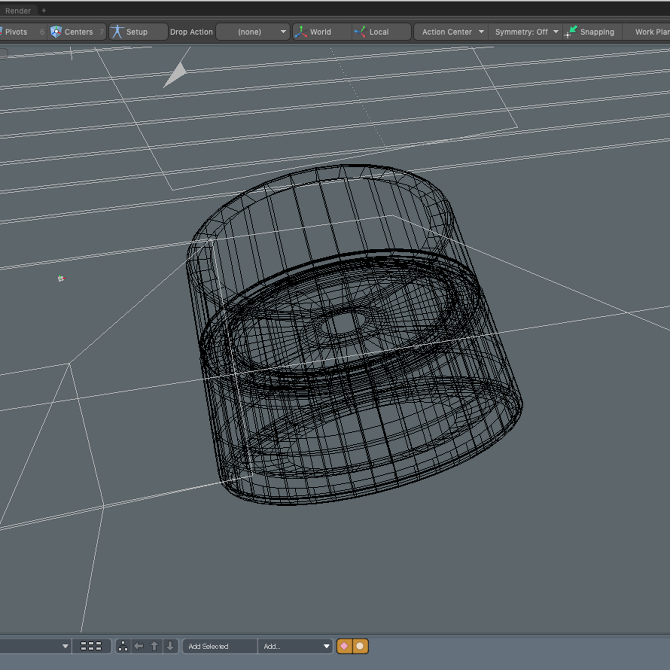Image resolution: width=670 pixels, height=670 pixels.
Task: Click the Pivots mode button
Action: (x=15, y=32)
